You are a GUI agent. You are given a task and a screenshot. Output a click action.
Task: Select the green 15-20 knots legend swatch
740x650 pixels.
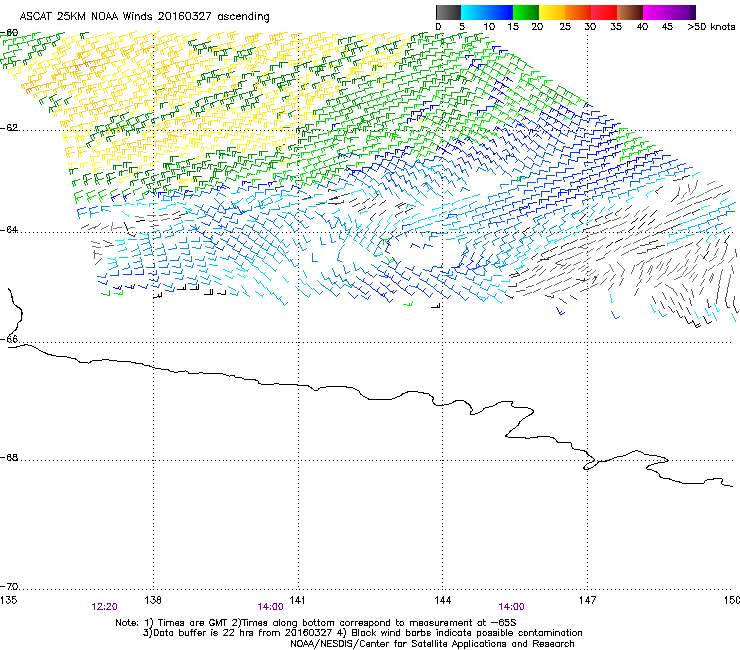[x=526, y=12]
